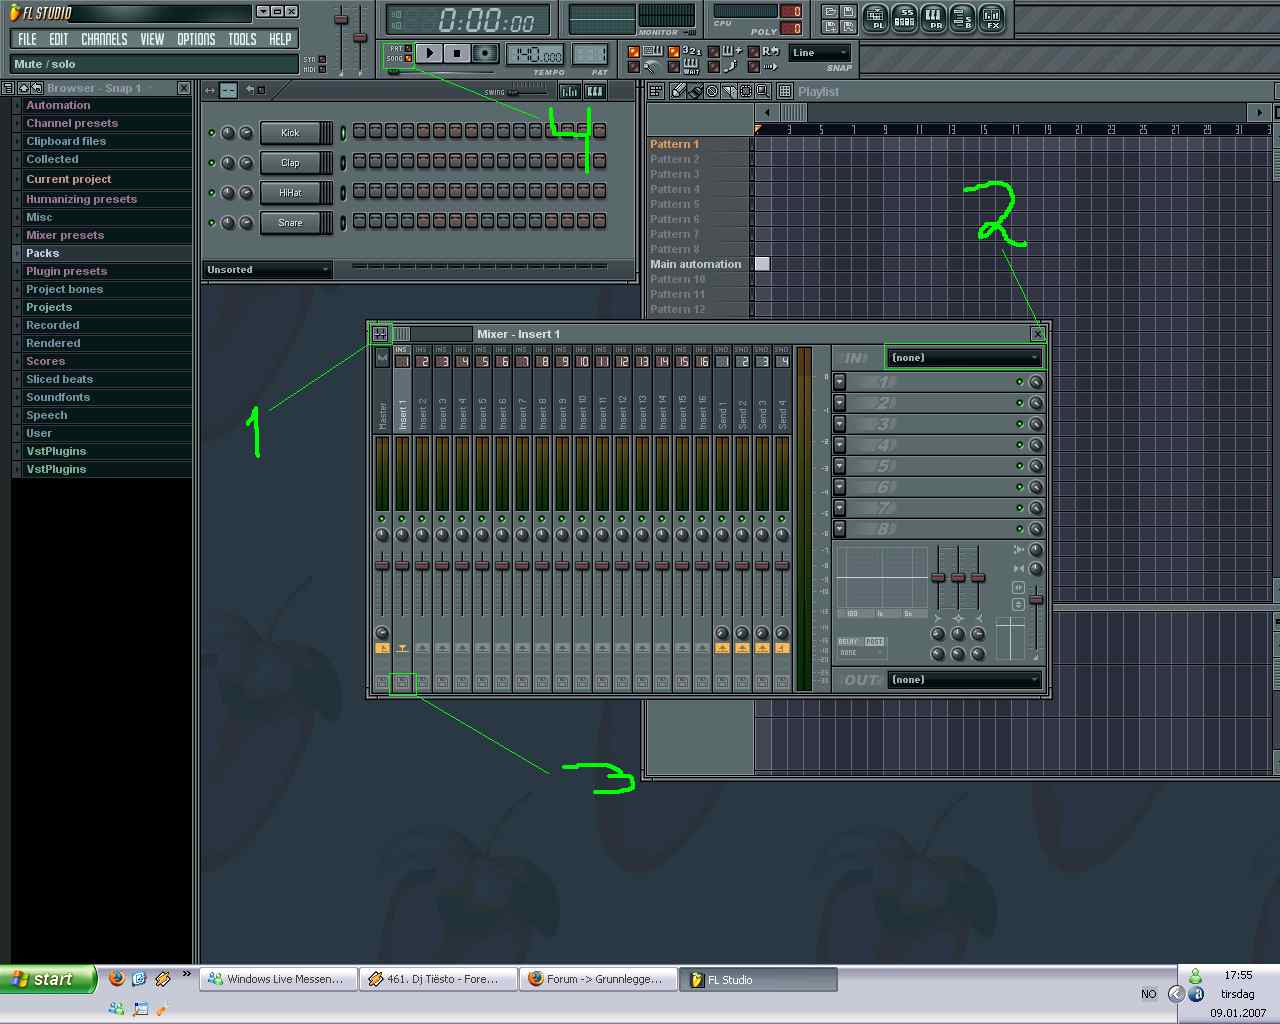Open the FILE menu

(x=27, y=39)
